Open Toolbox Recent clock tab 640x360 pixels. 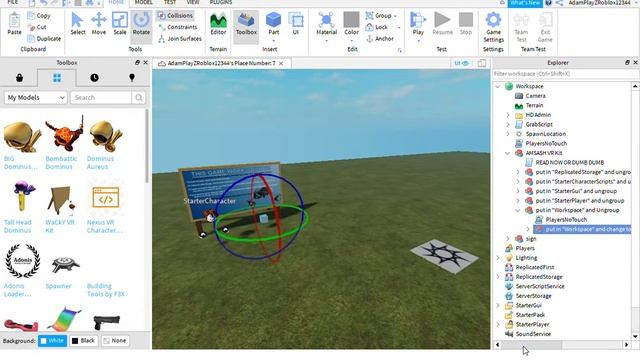click(x=94, y=78)
